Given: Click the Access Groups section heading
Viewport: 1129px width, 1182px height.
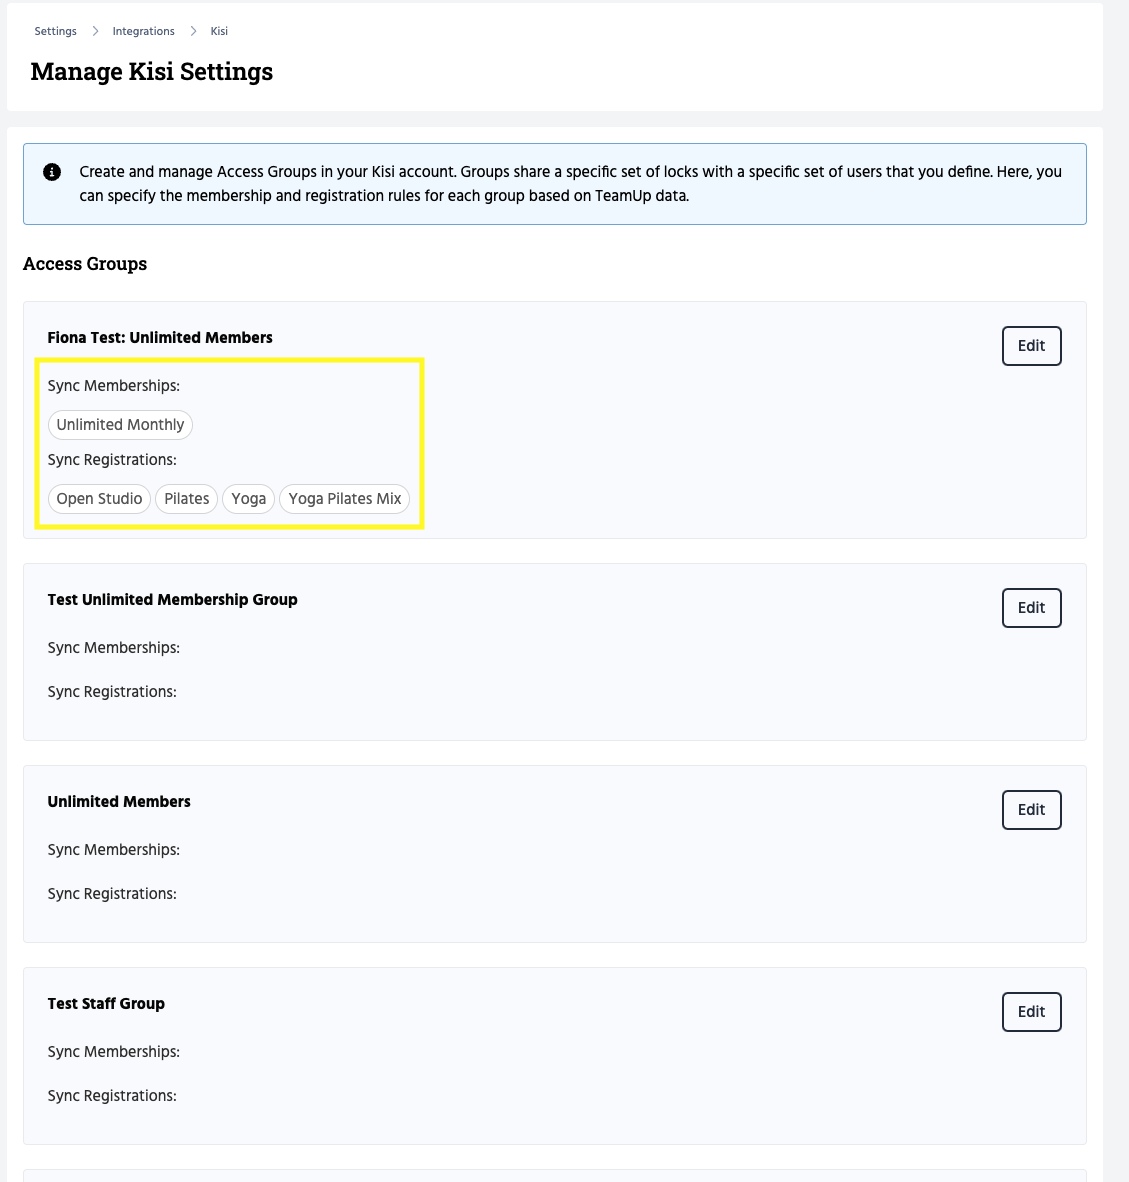Looking at the screenshot, I should click(x=85, y=264).
